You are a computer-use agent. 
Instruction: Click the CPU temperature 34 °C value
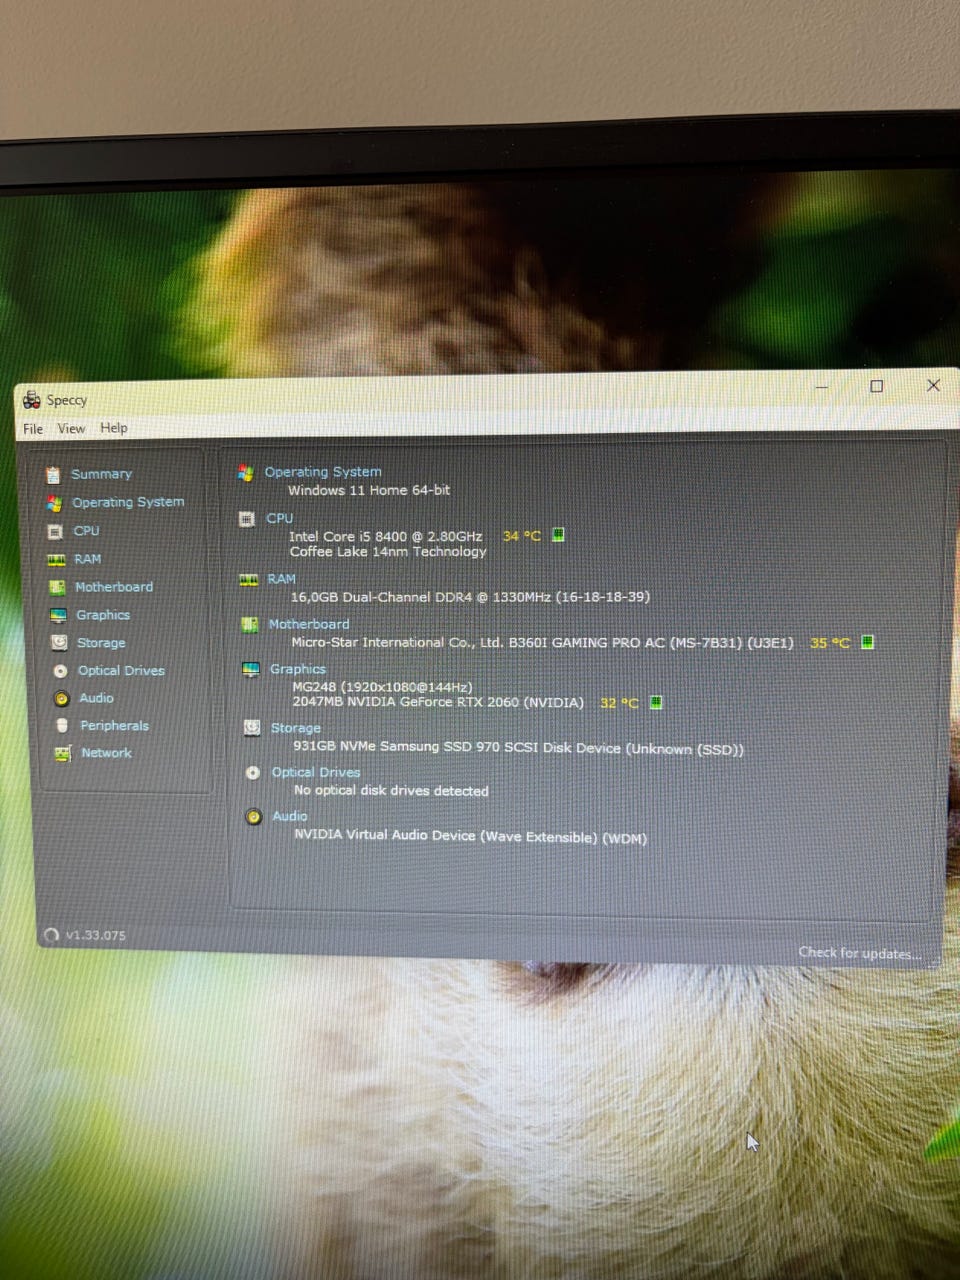521,536
